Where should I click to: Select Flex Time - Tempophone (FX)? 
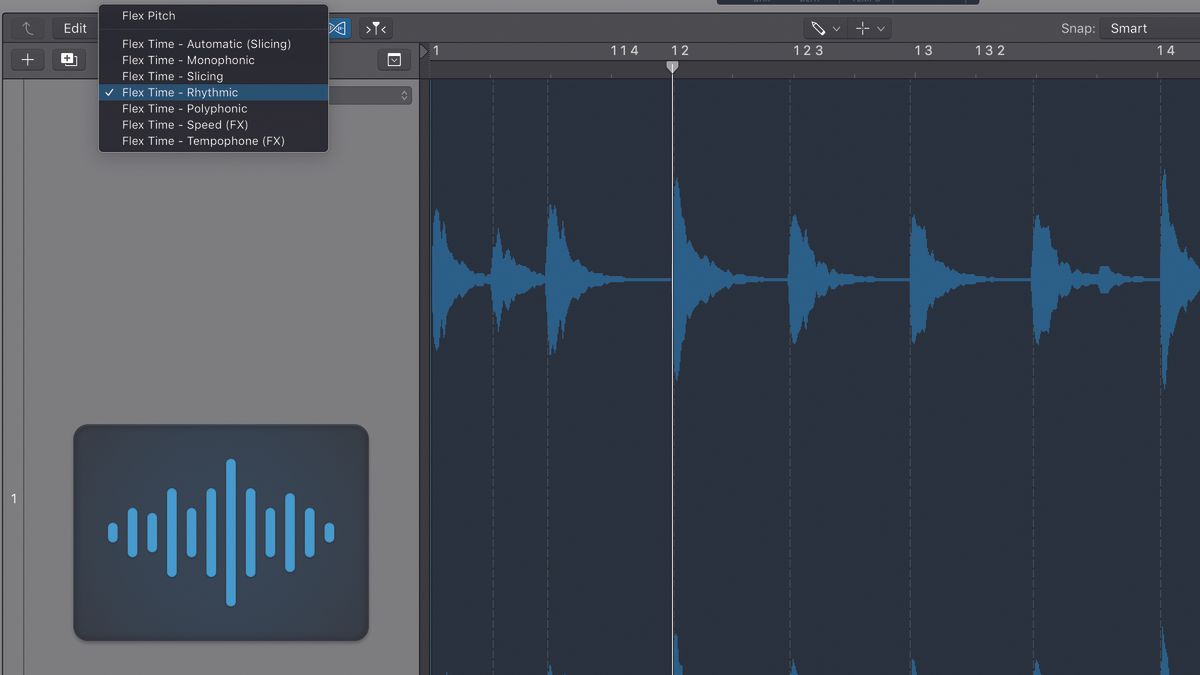[x=203, y=140]
